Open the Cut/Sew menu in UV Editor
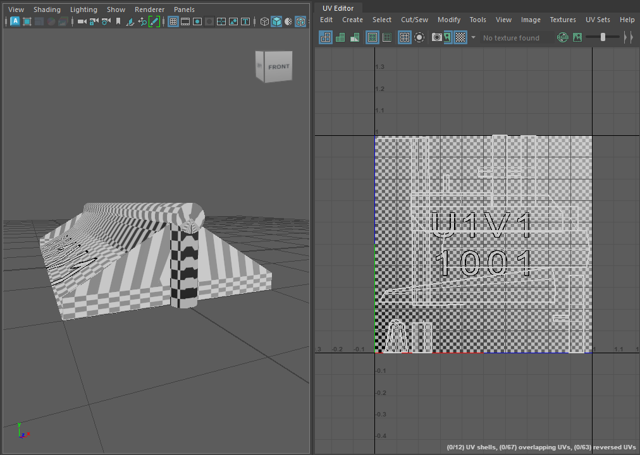640x455 pixels. click(414, 19)
